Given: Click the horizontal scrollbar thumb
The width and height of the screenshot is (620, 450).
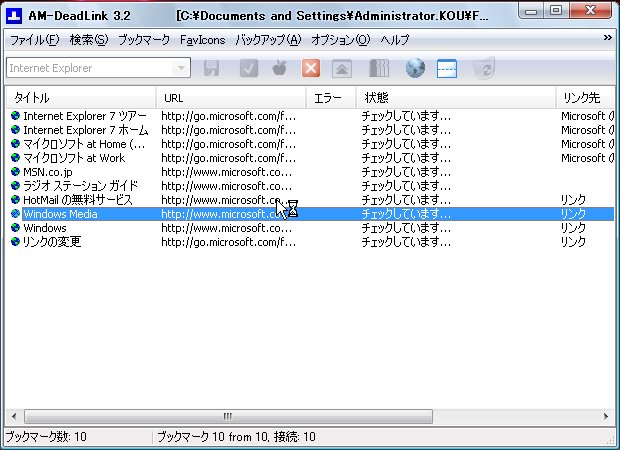Looking at the screenshot, I should point(228,416).
